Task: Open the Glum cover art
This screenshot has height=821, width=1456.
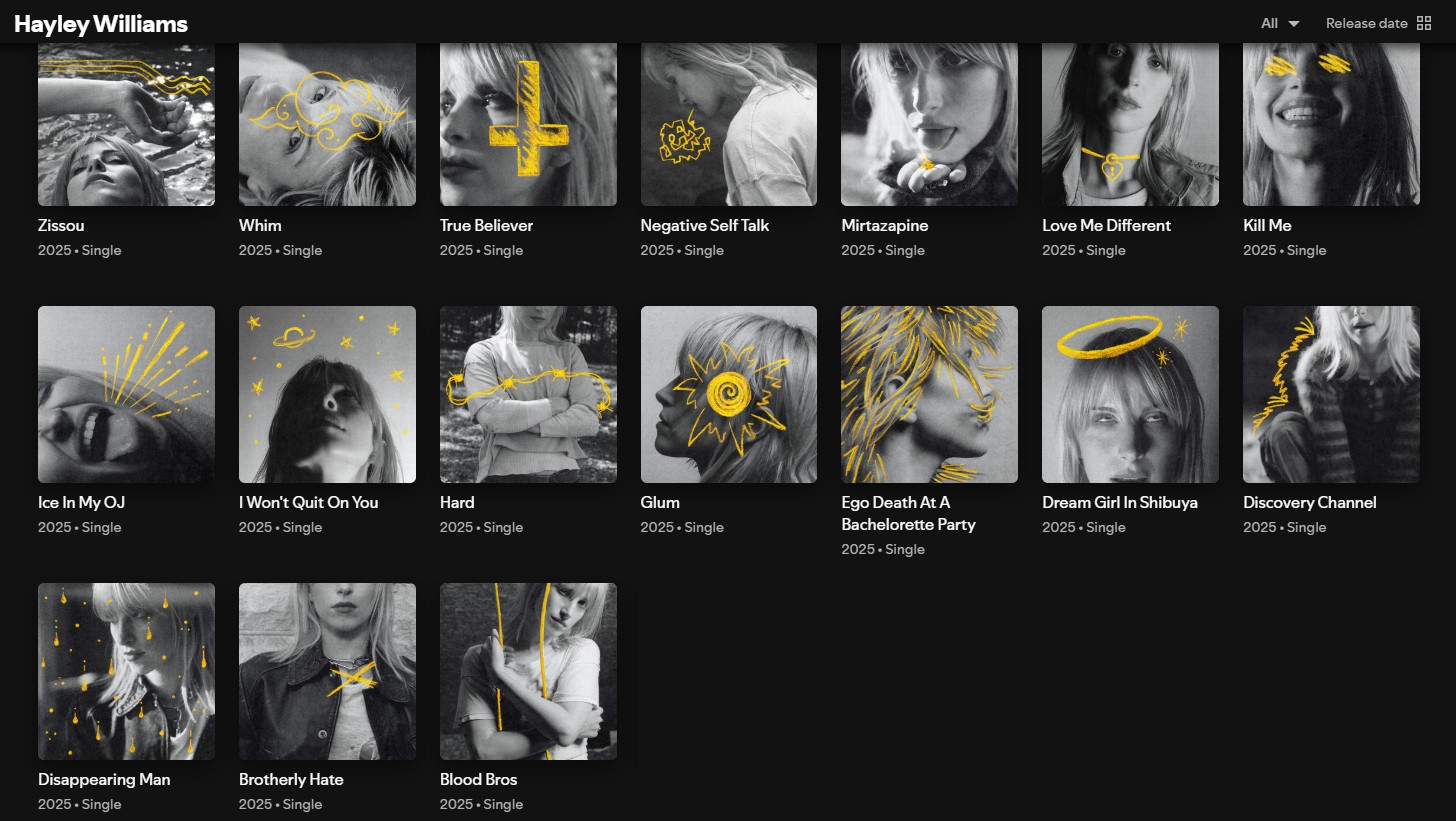Action: 729,394
